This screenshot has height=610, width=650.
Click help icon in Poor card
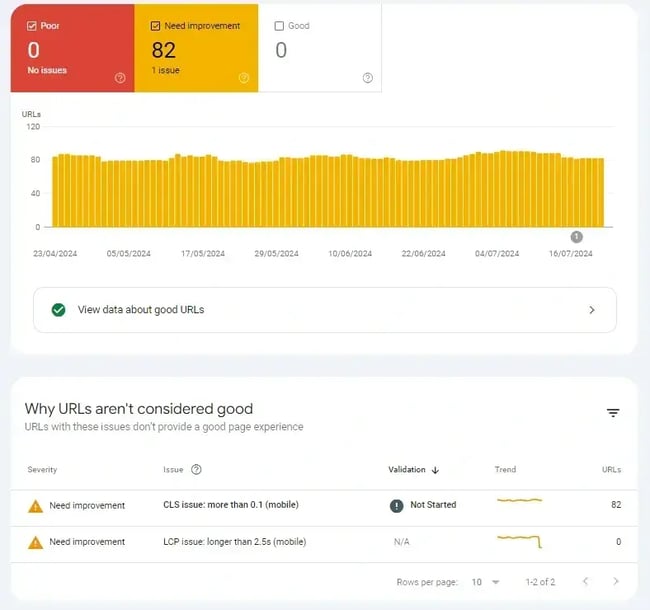[120, 78]
